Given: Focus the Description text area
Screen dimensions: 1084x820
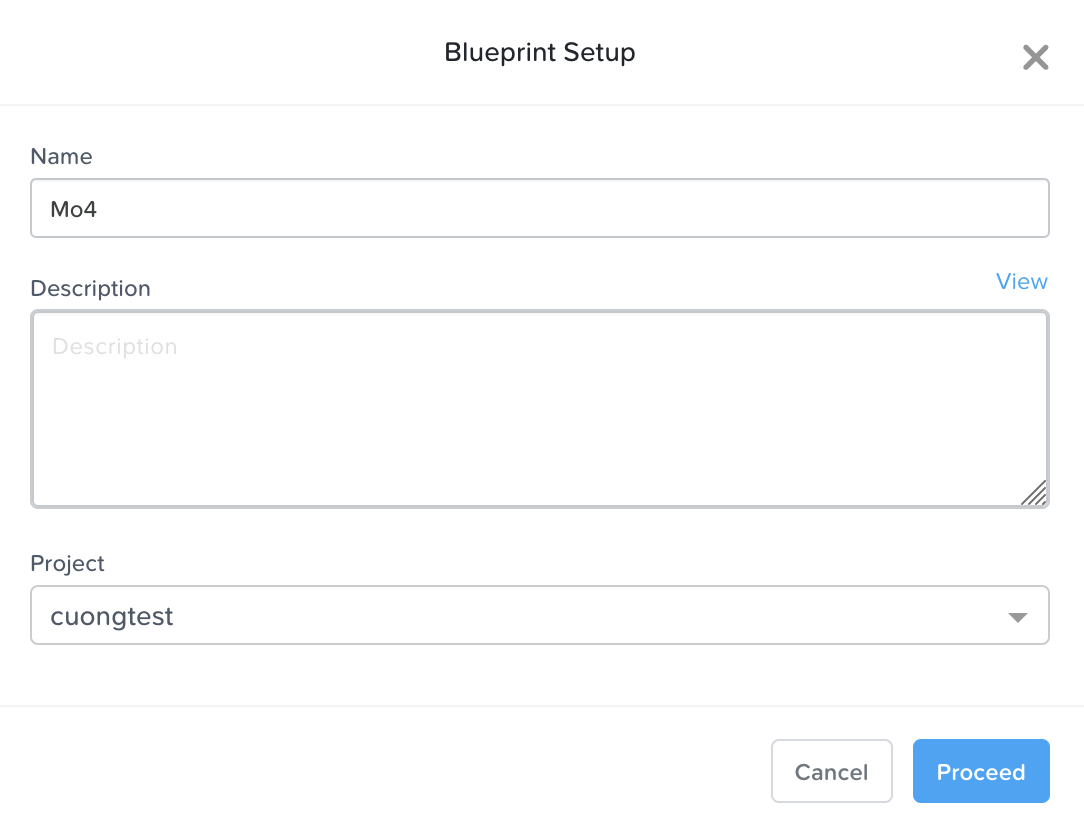Looking at the screenshot, I should pyautogui.click(x=540, y=410).
